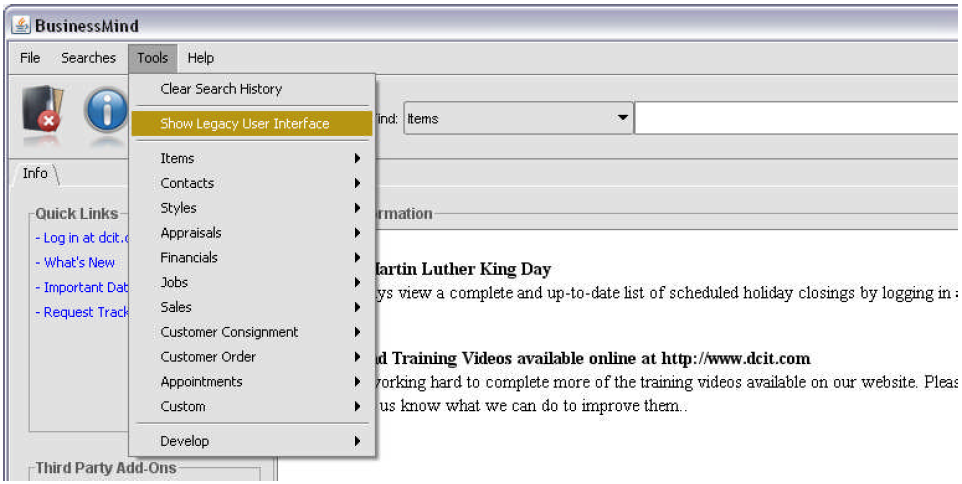Click the Martin Luther King Day heading
Viewport: 962px width, 484px height.
point(463,269)
